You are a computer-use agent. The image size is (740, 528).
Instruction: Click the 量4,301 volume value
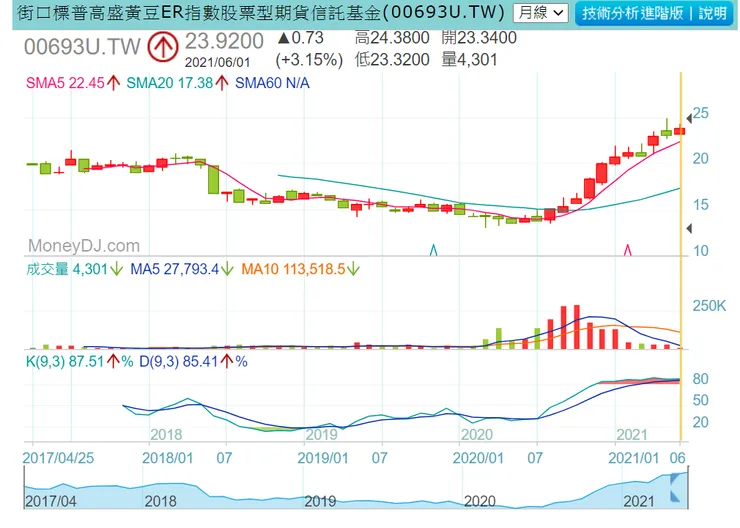click(470, 60)
